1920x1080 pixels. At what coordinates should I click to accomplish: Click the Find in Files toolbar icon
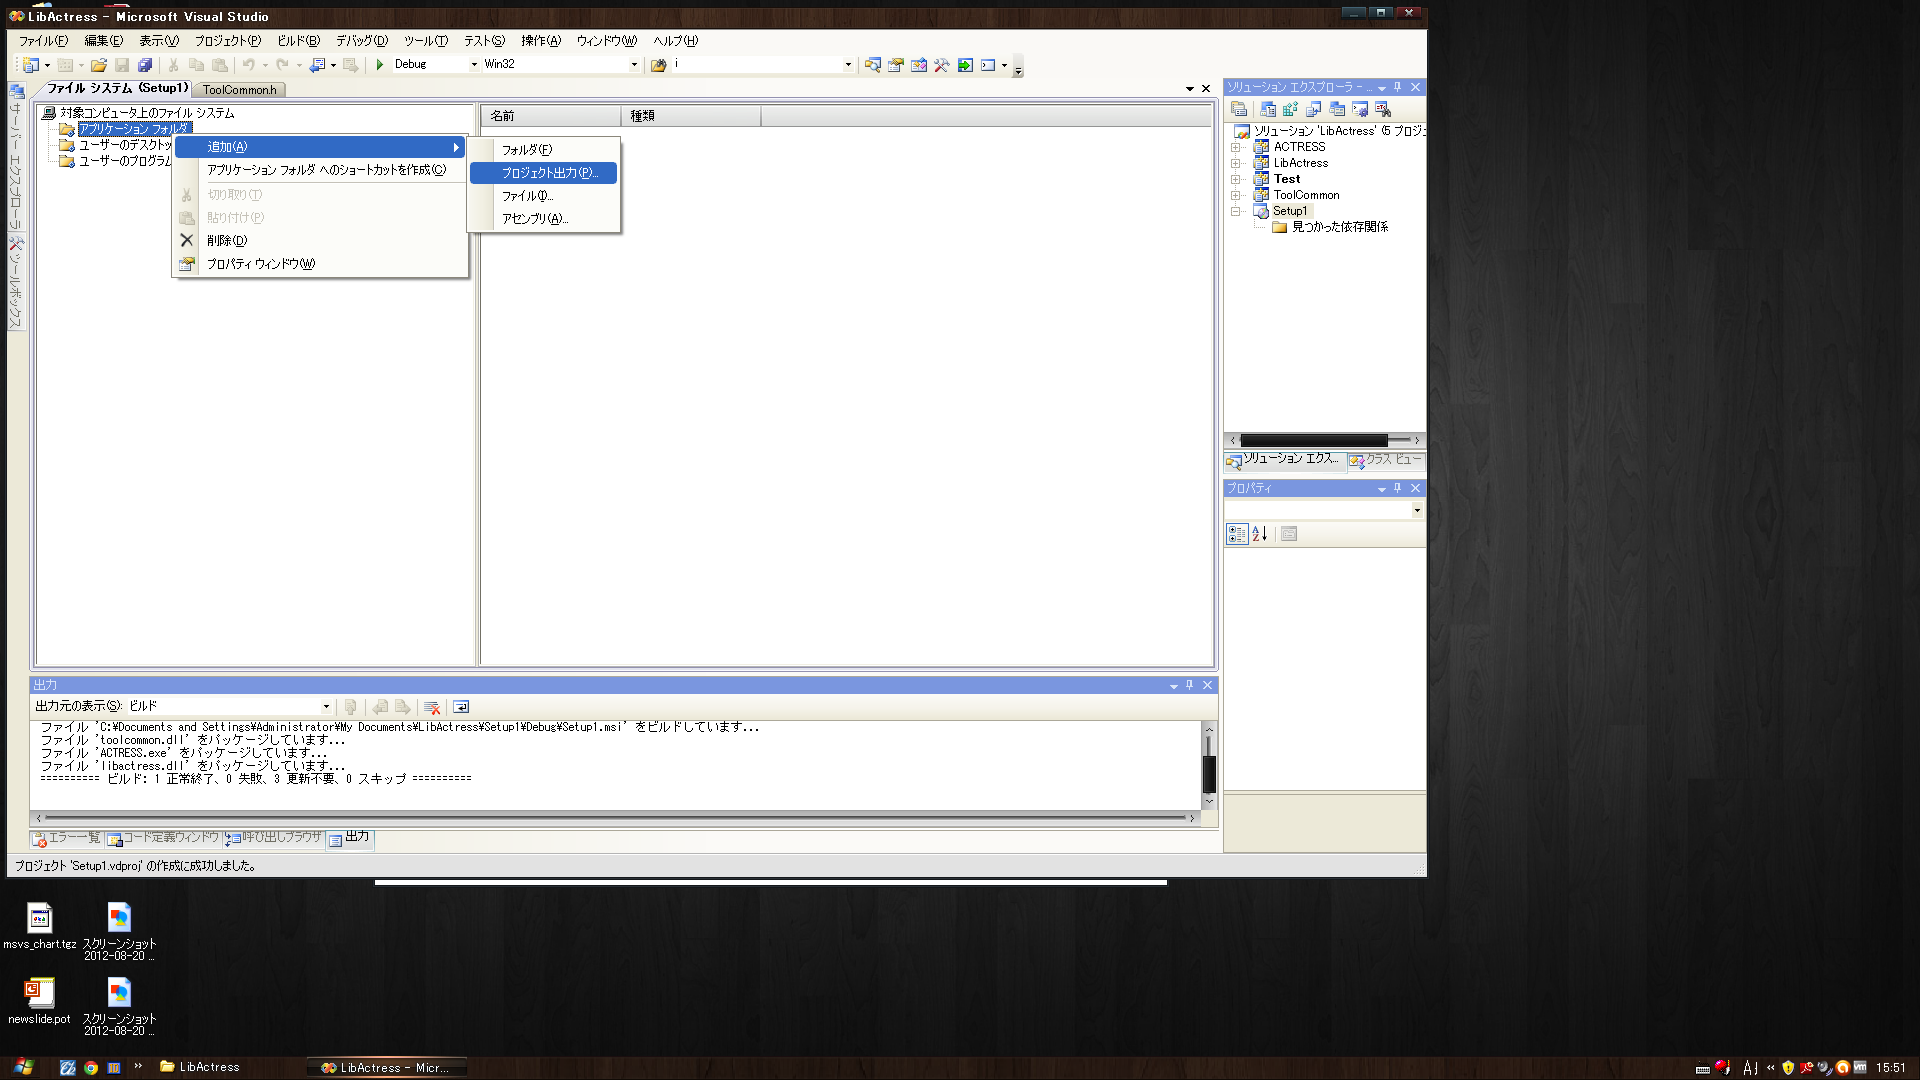659,65
